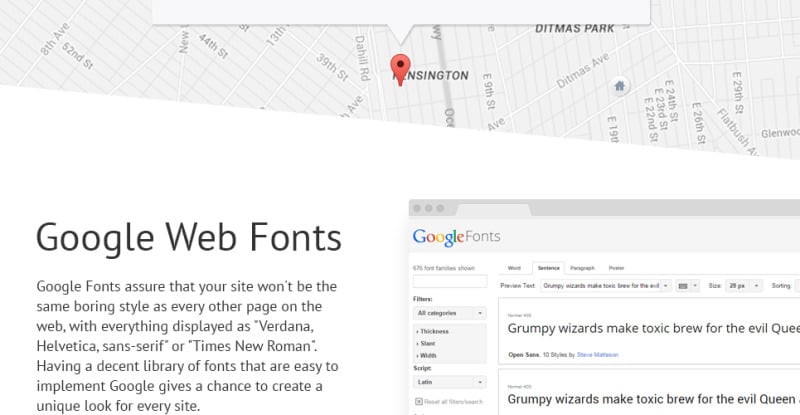The width and height of the screenshot is (800, 415).
Task: Click the 8th Ave street label
Action: pyautogui.click(x=55, y=39)
